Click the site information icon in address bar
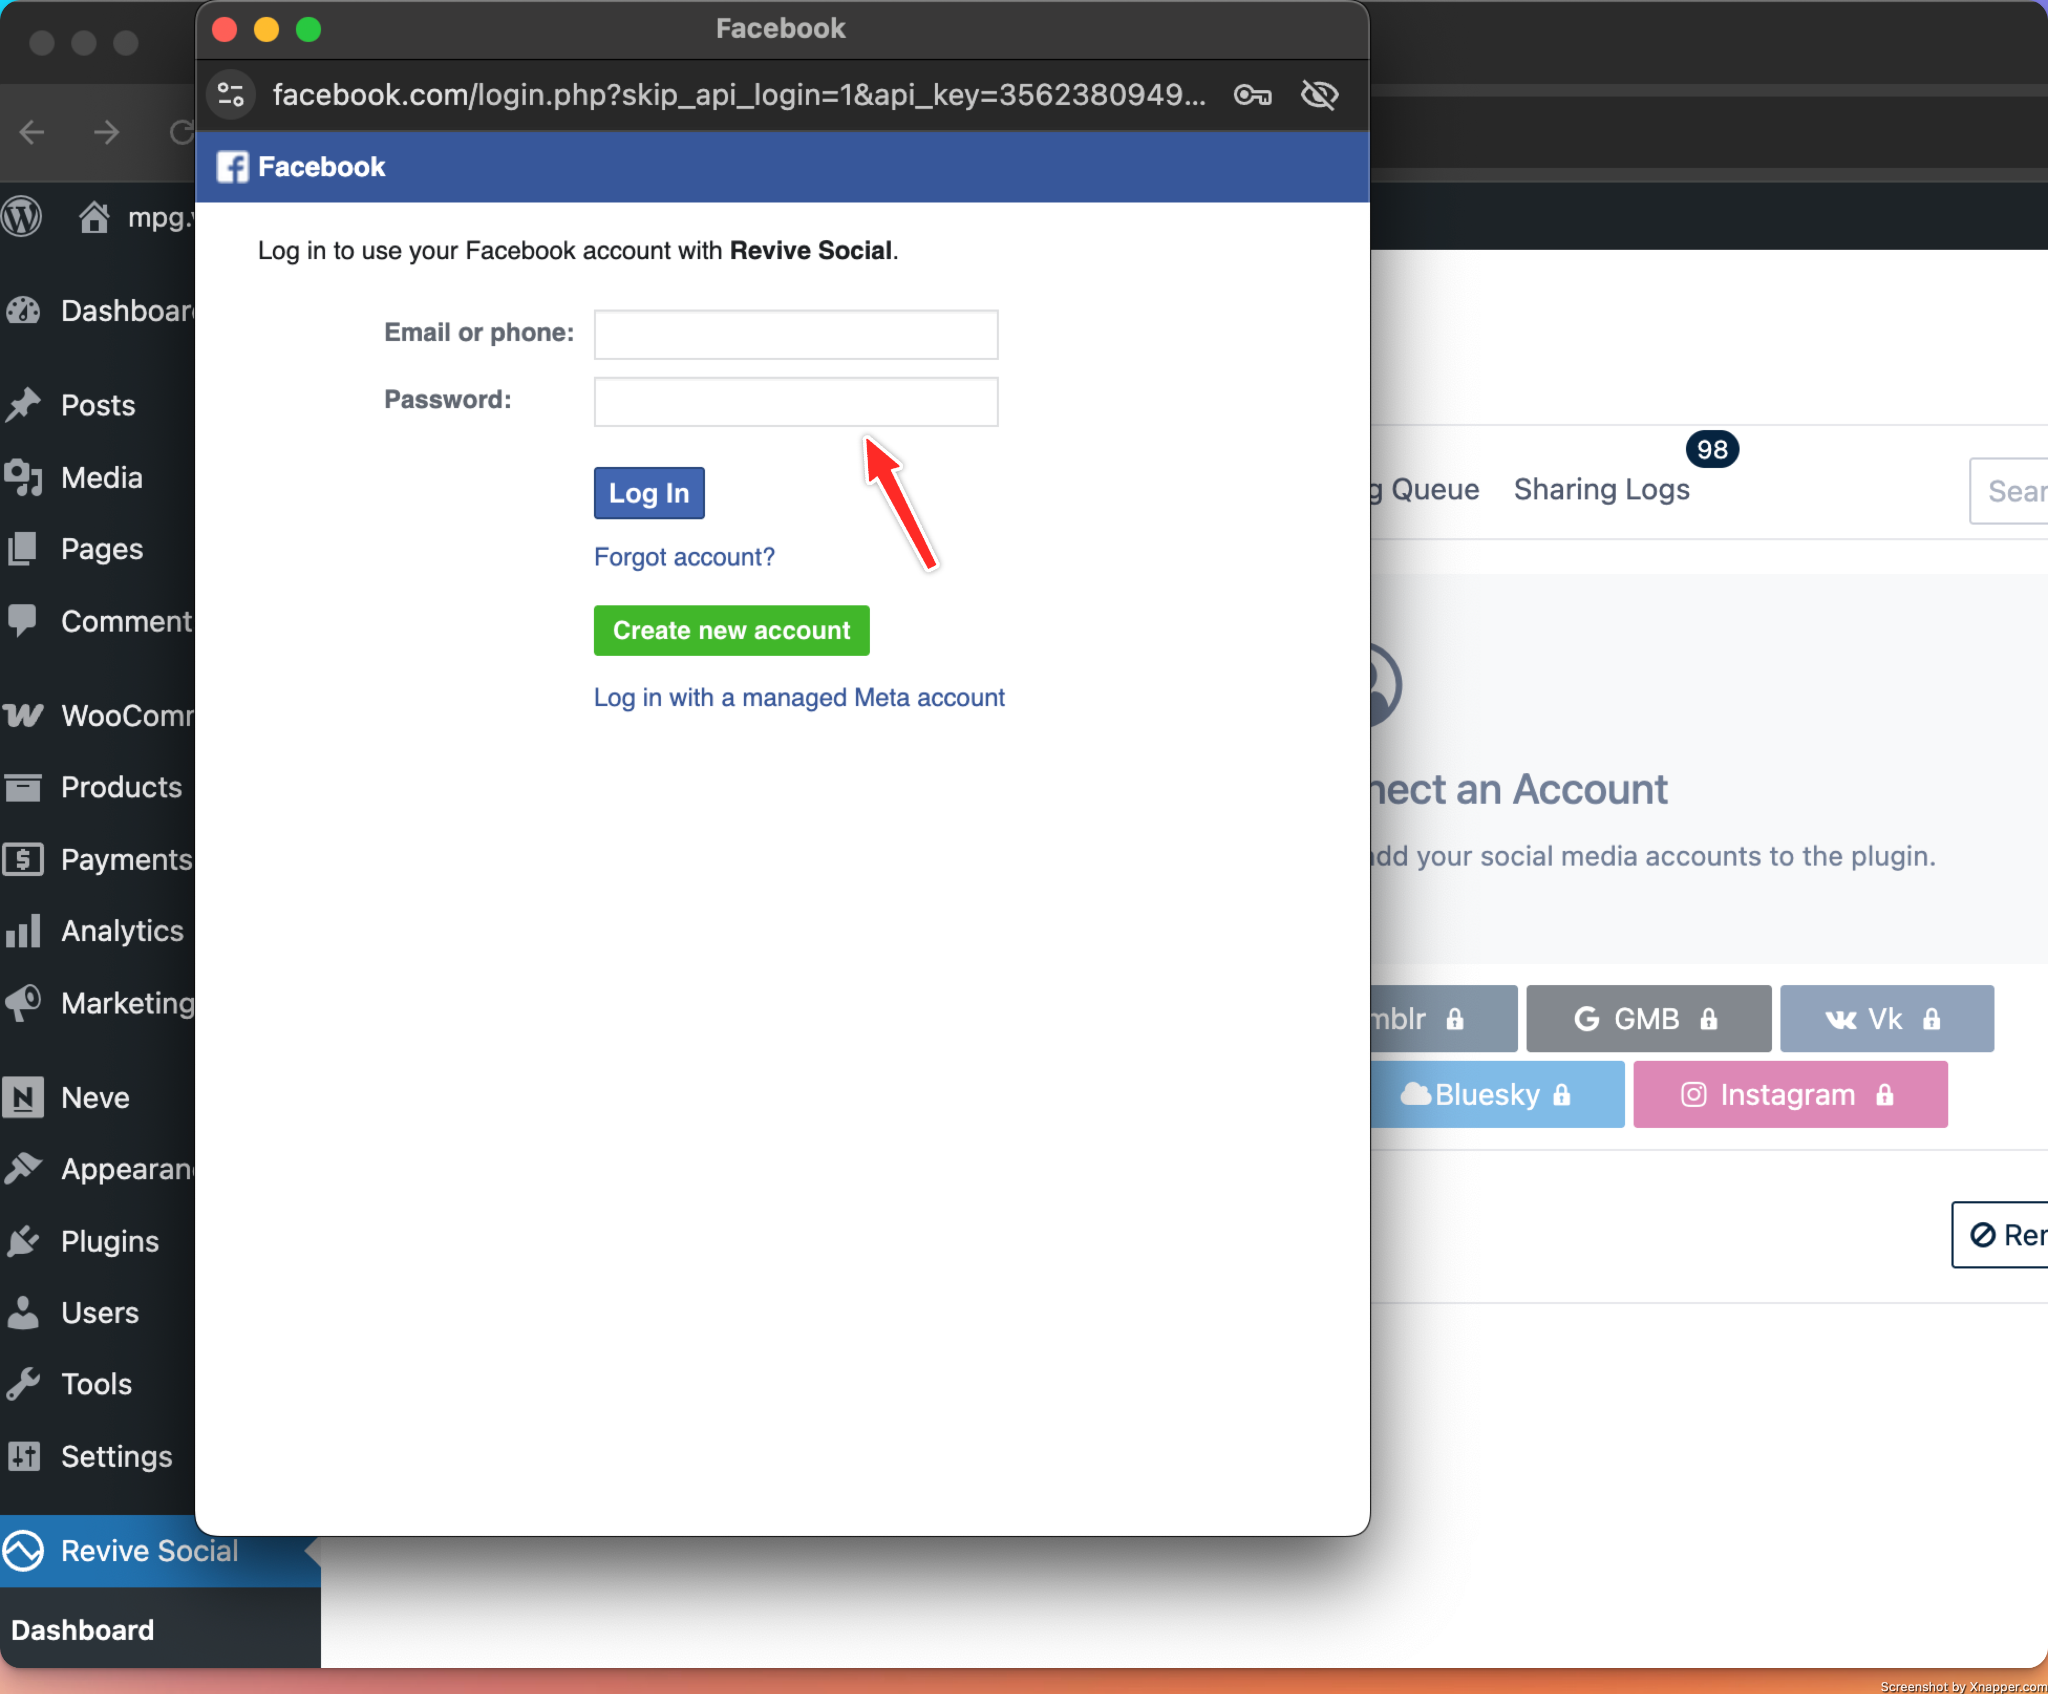The height and width of the screenshot is (1694, 2048). (231, 95)
